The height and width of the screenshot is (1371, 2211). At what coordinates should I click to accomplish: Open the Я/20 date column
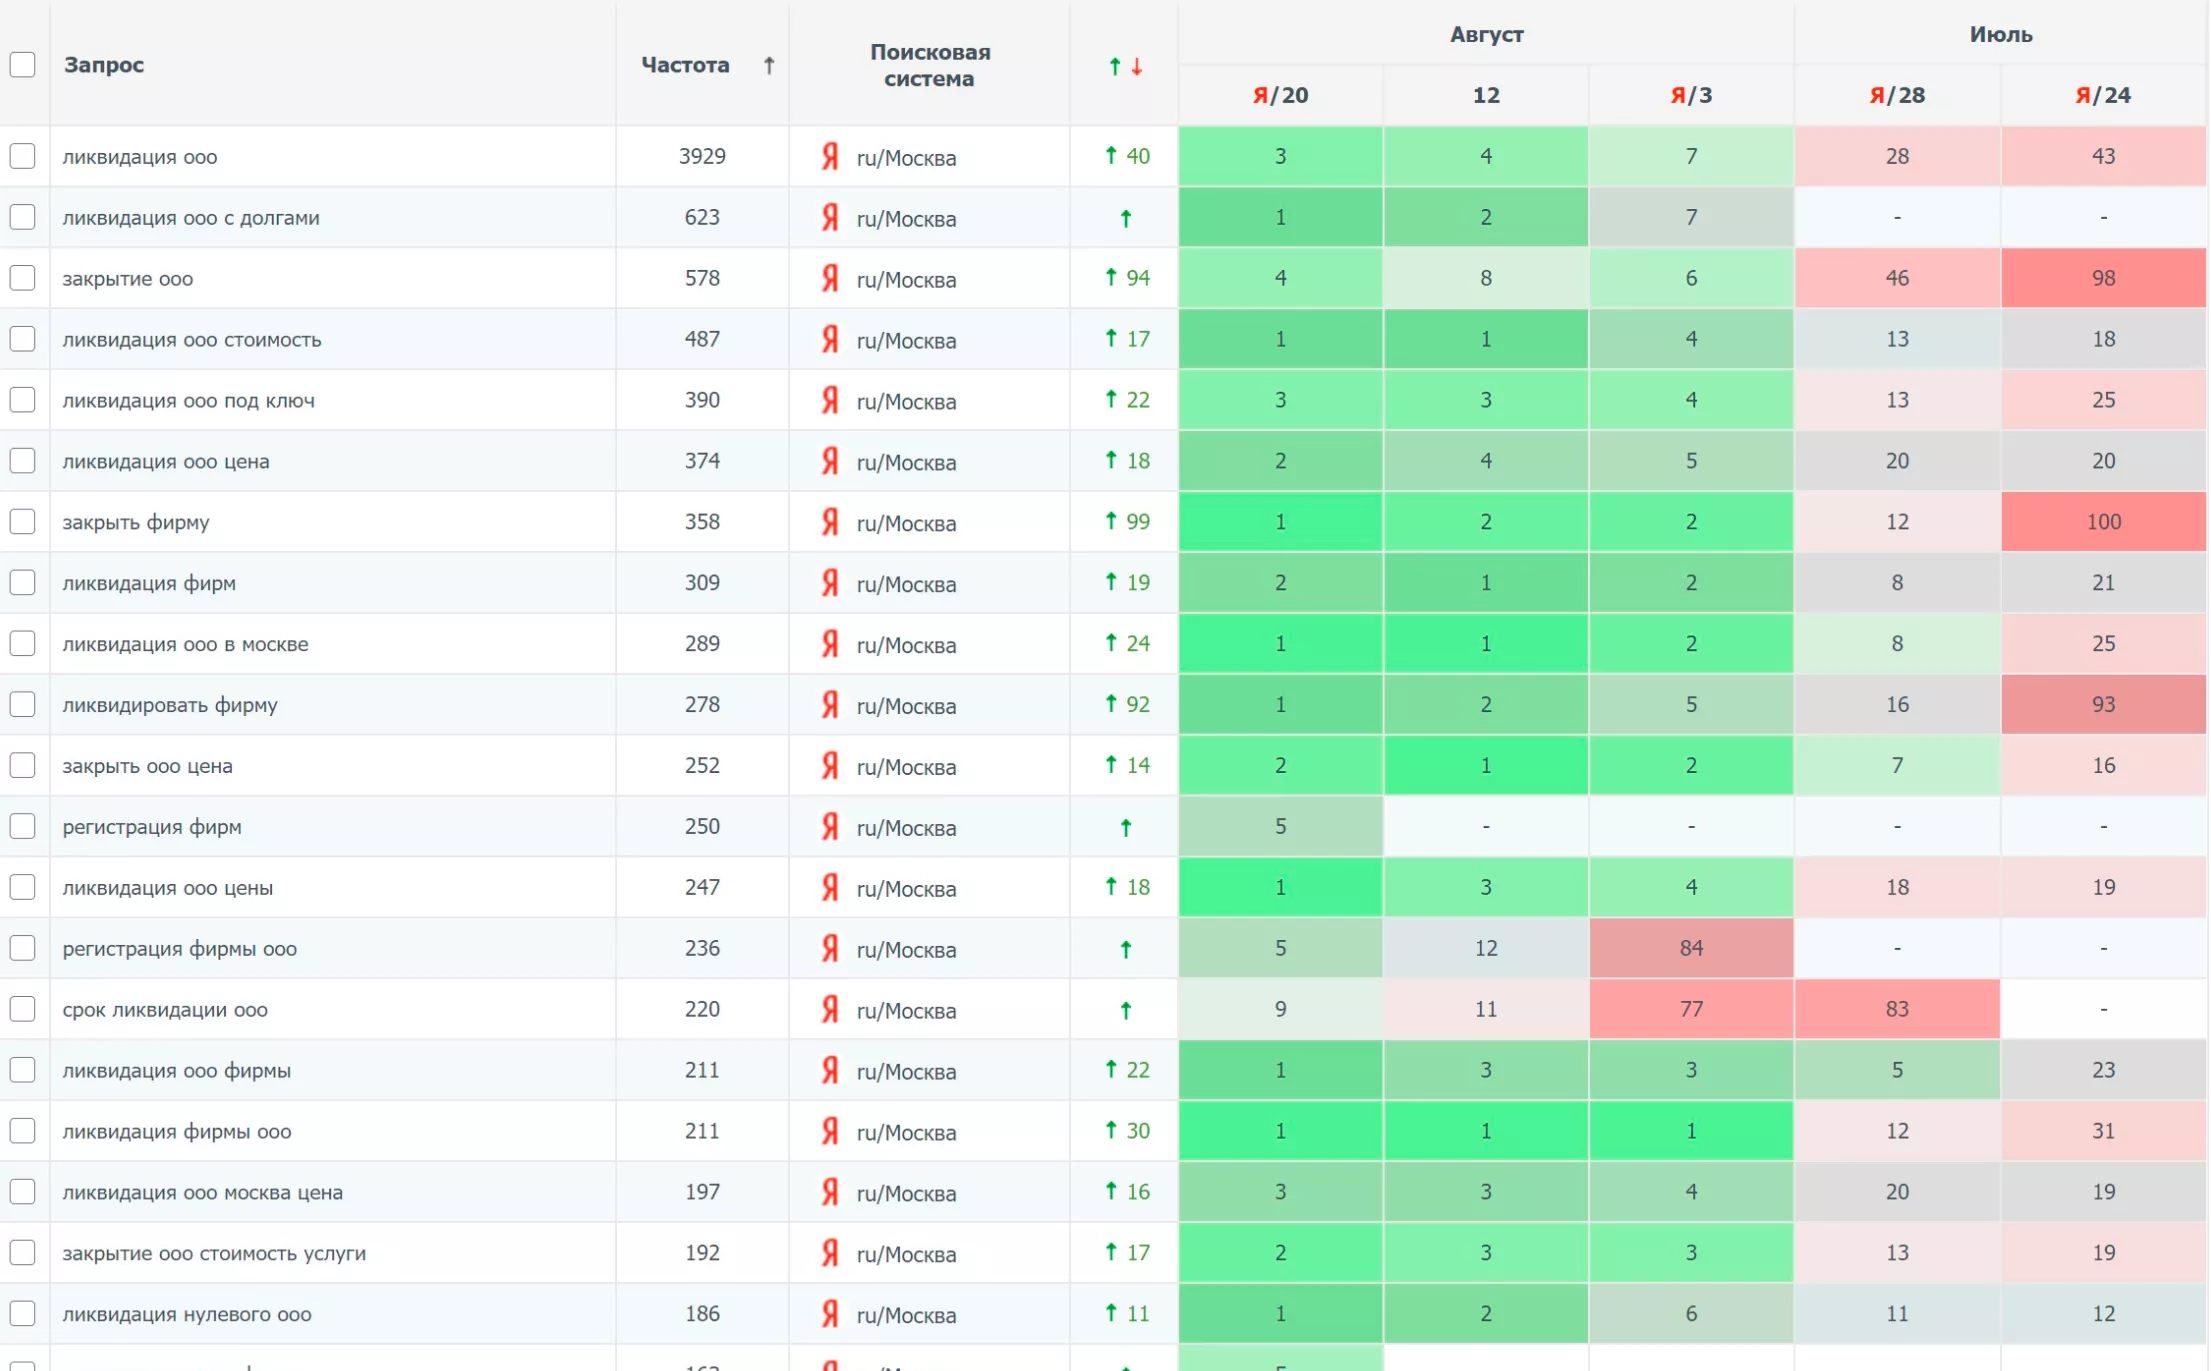coord(1280,95)
